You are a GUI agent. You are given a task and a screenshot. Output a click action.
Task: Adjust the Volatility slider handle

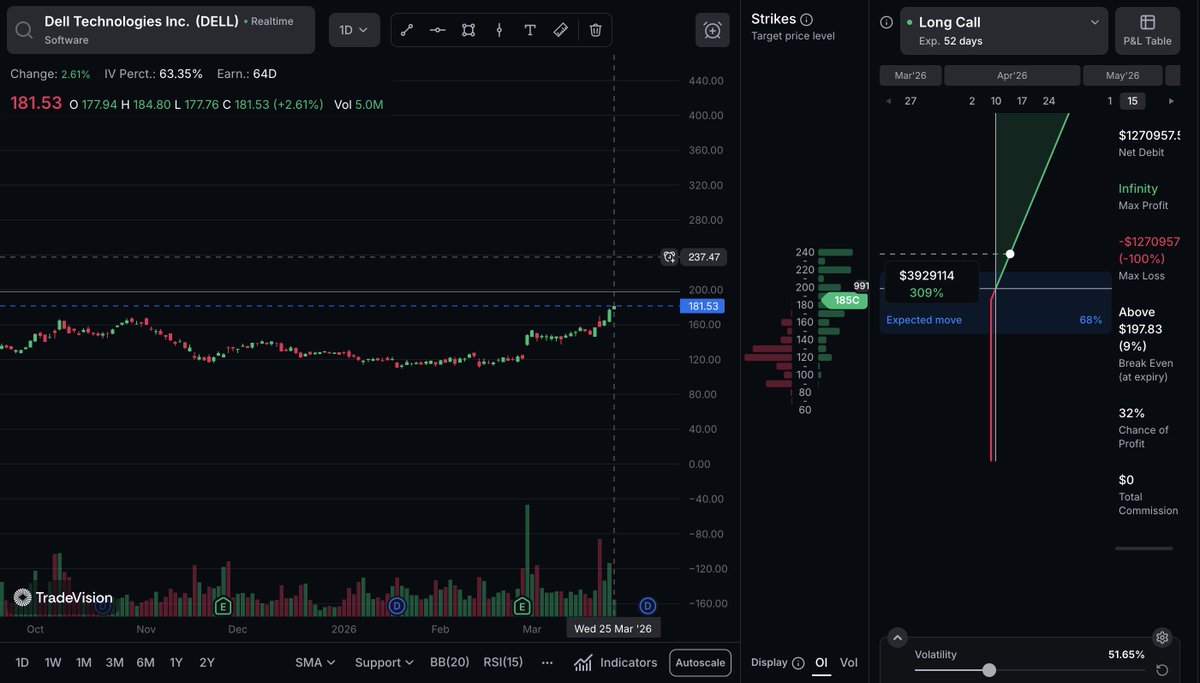click(989, 670)
